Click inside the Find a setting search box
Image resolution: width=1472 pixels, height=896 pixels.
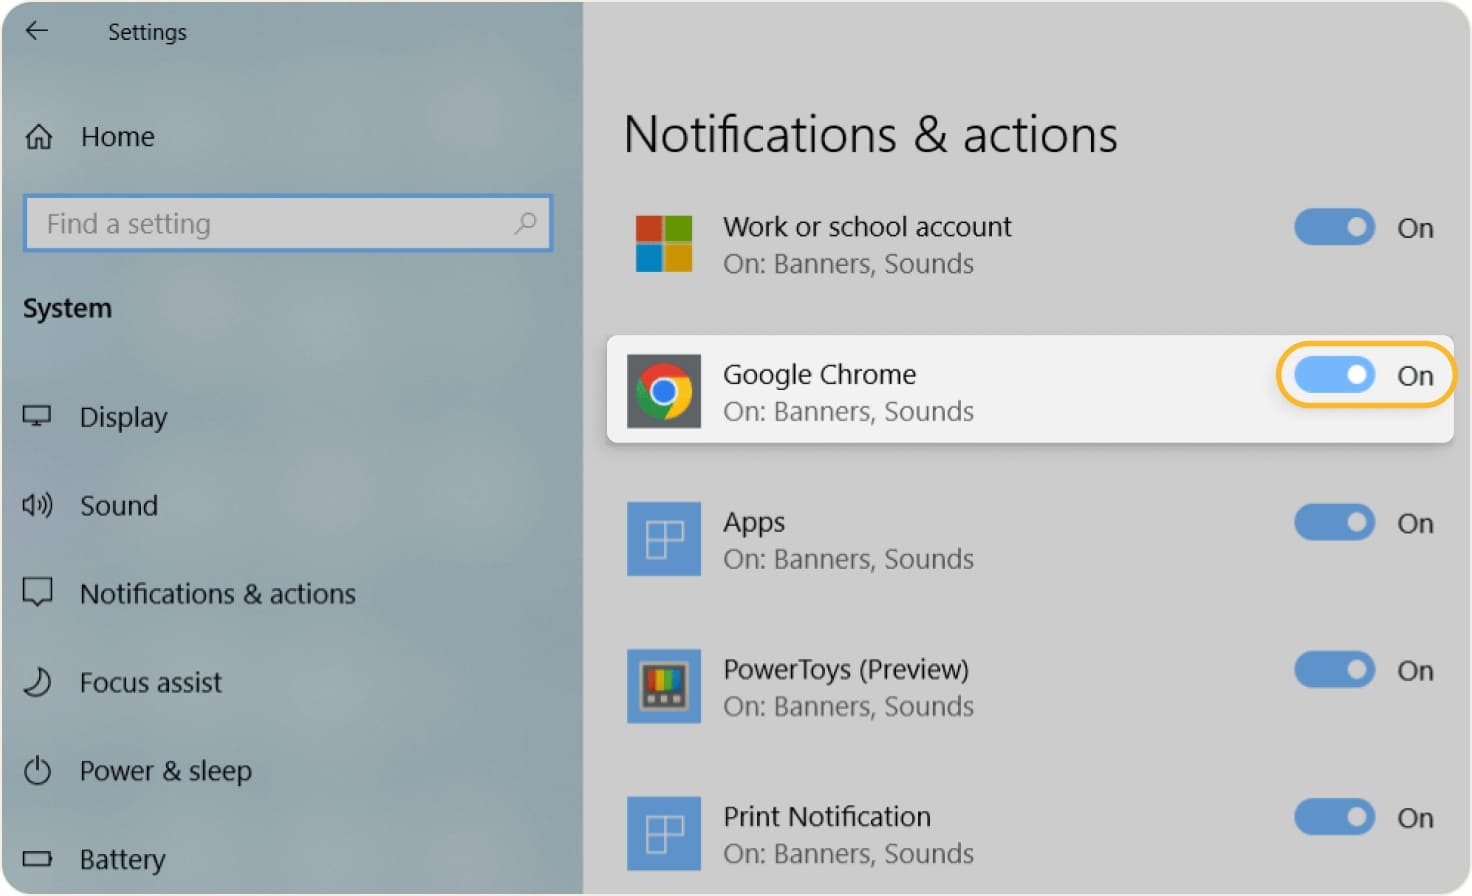250,223
